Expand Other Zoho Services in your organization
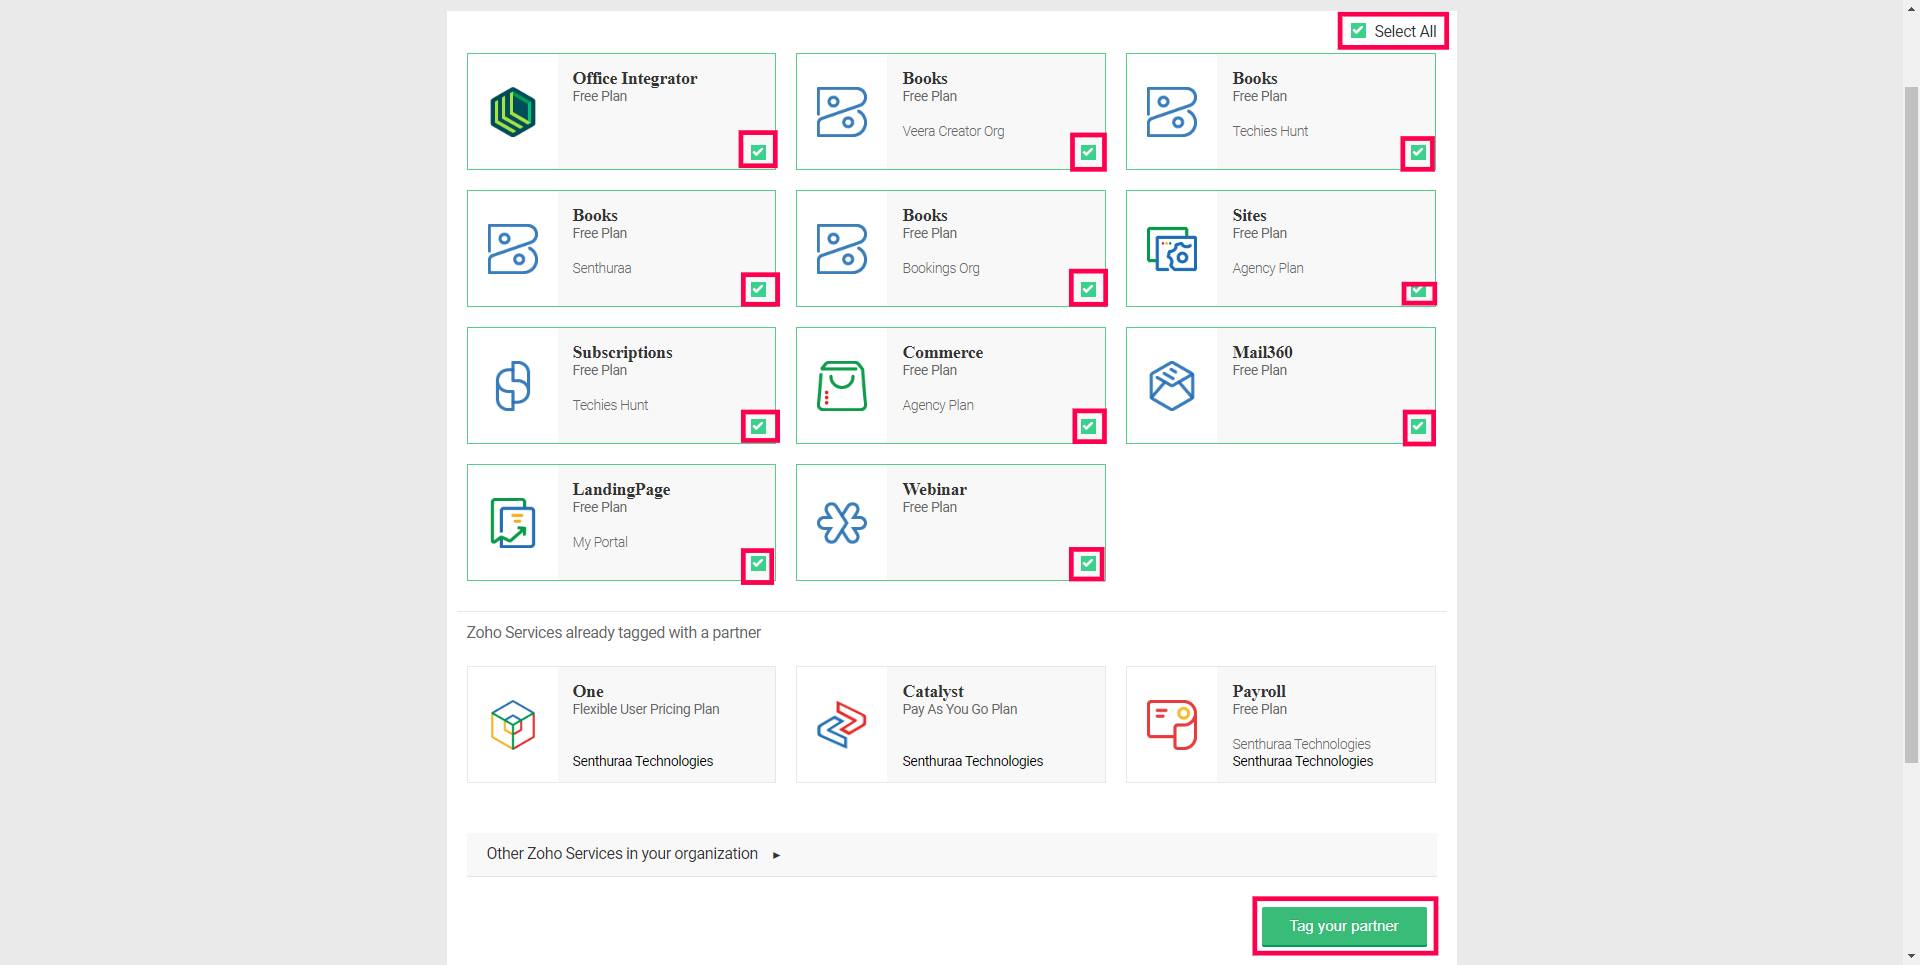 (951, 854)
